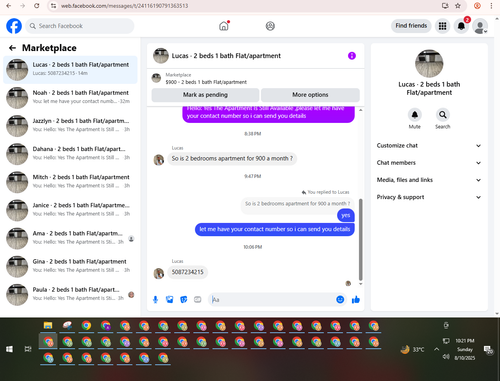Click the chat scroll down arrow
The height and width of the screenshot is (381, 500).
click(360, 284)
